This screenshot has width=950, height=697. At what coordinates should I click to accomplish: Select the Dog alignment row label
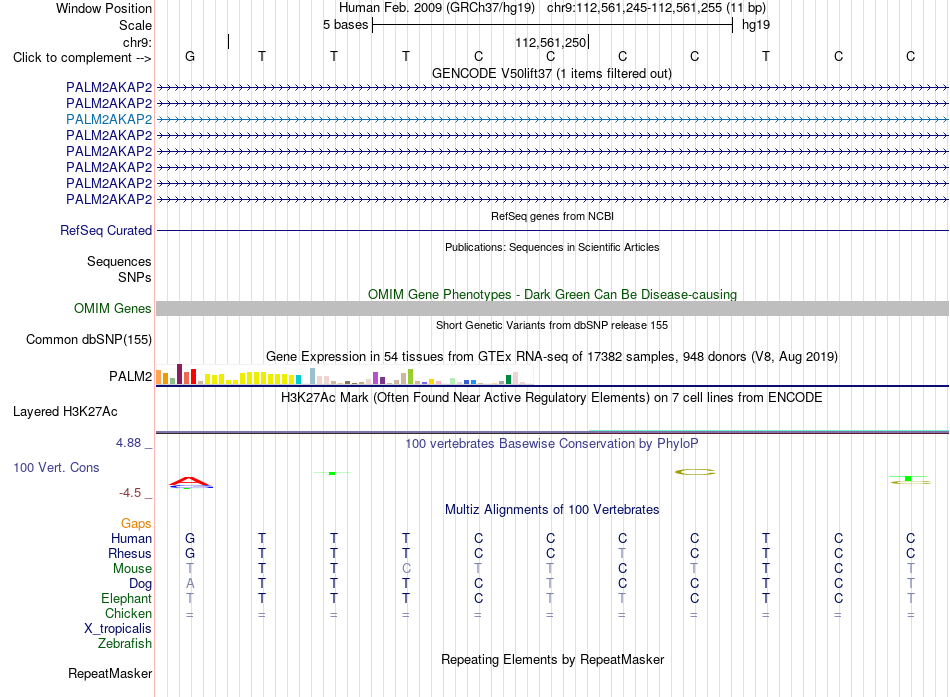[x=141, y=584]
